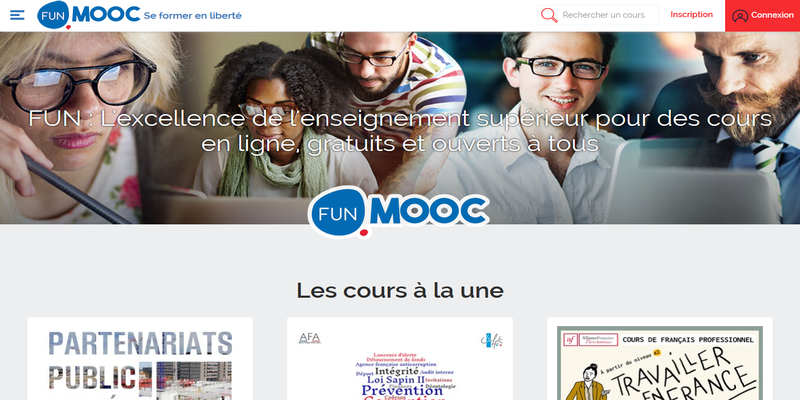Click the Les cours à la une heading

point(400,290)
